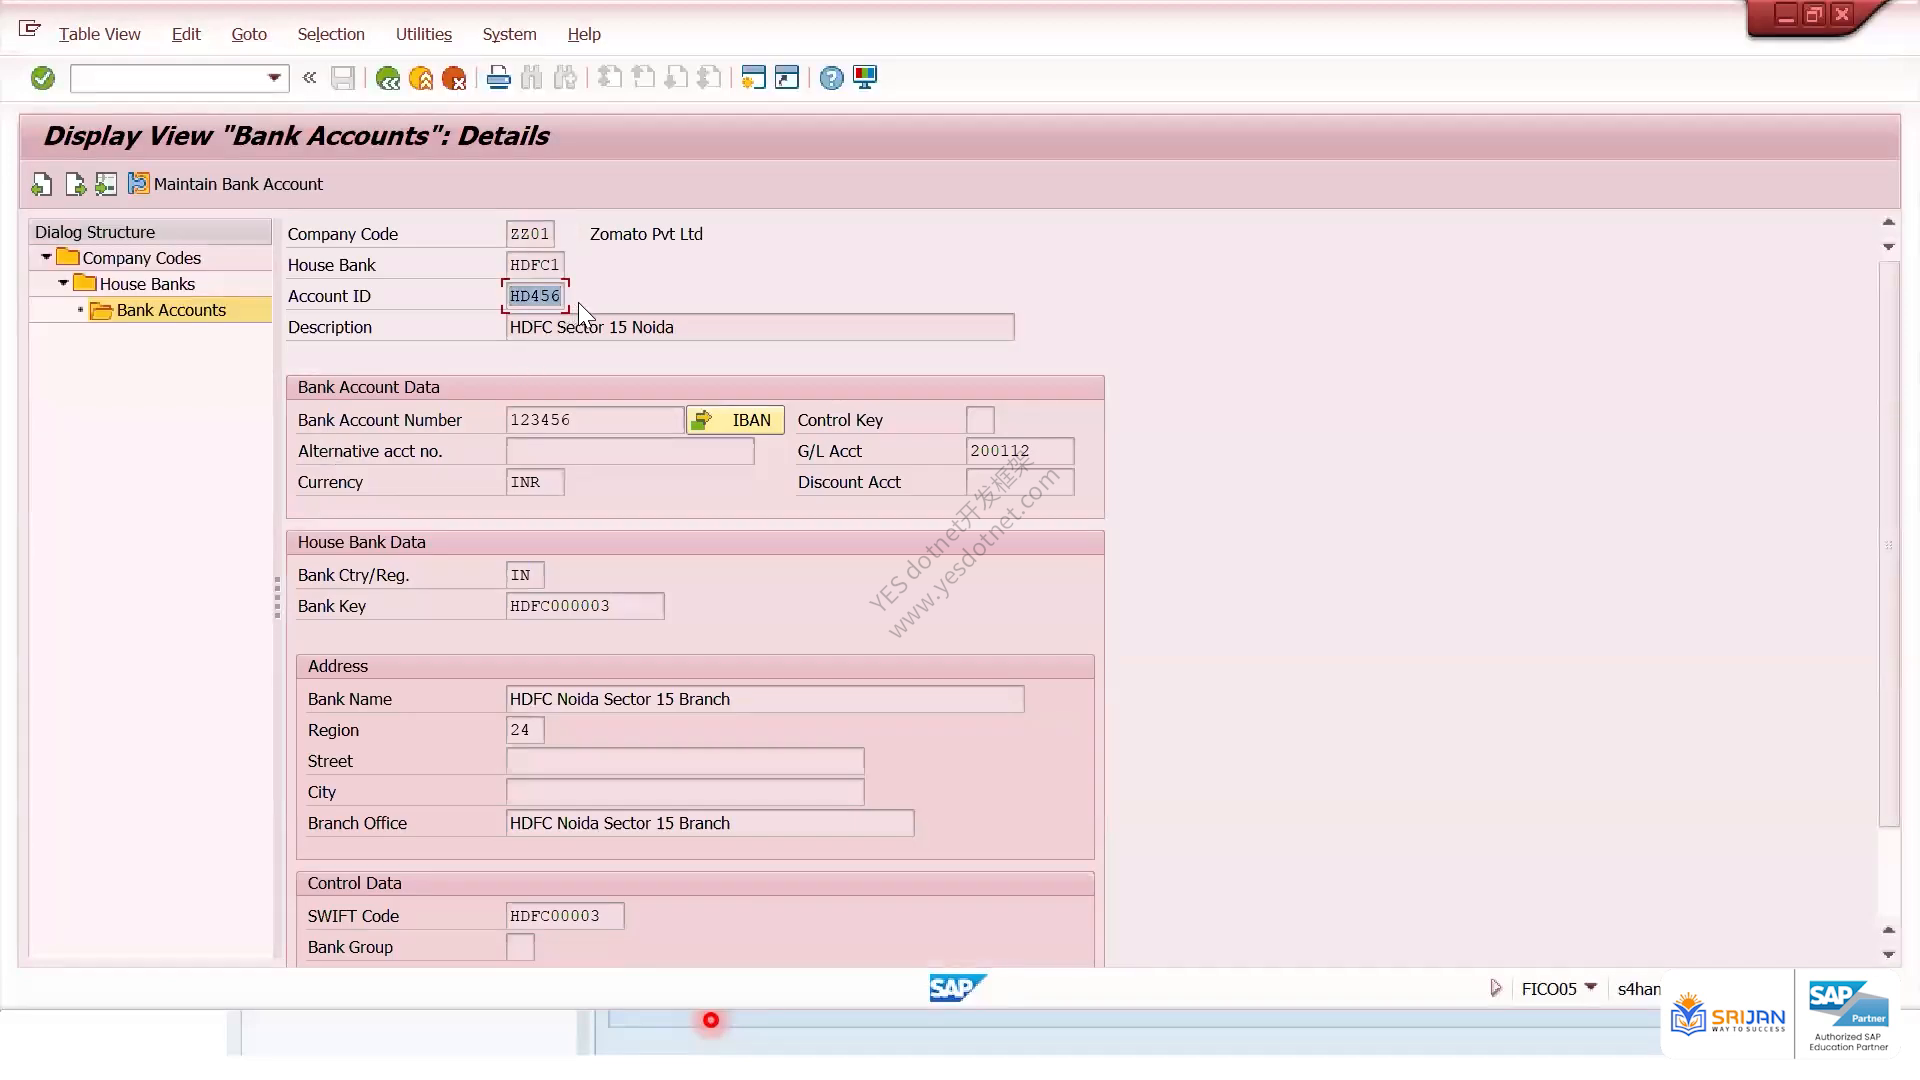Click the IBAN button
1920x1080 pixels.
coord(735,420)
